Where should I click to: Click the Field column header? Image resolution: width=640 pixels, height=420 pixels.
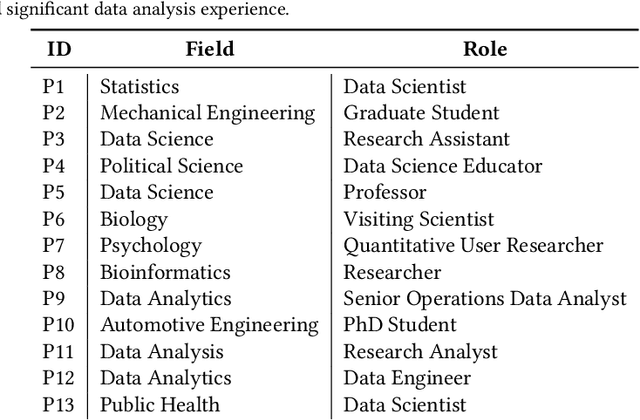209,48
